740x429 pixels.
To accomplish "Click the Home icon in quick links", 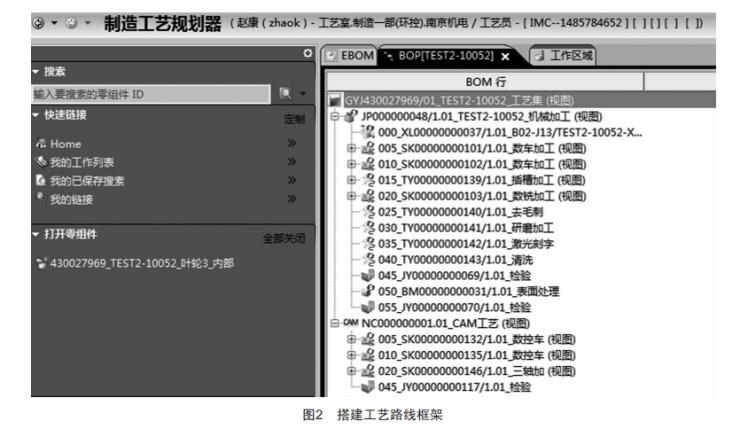I will click(x=42, y=143).
